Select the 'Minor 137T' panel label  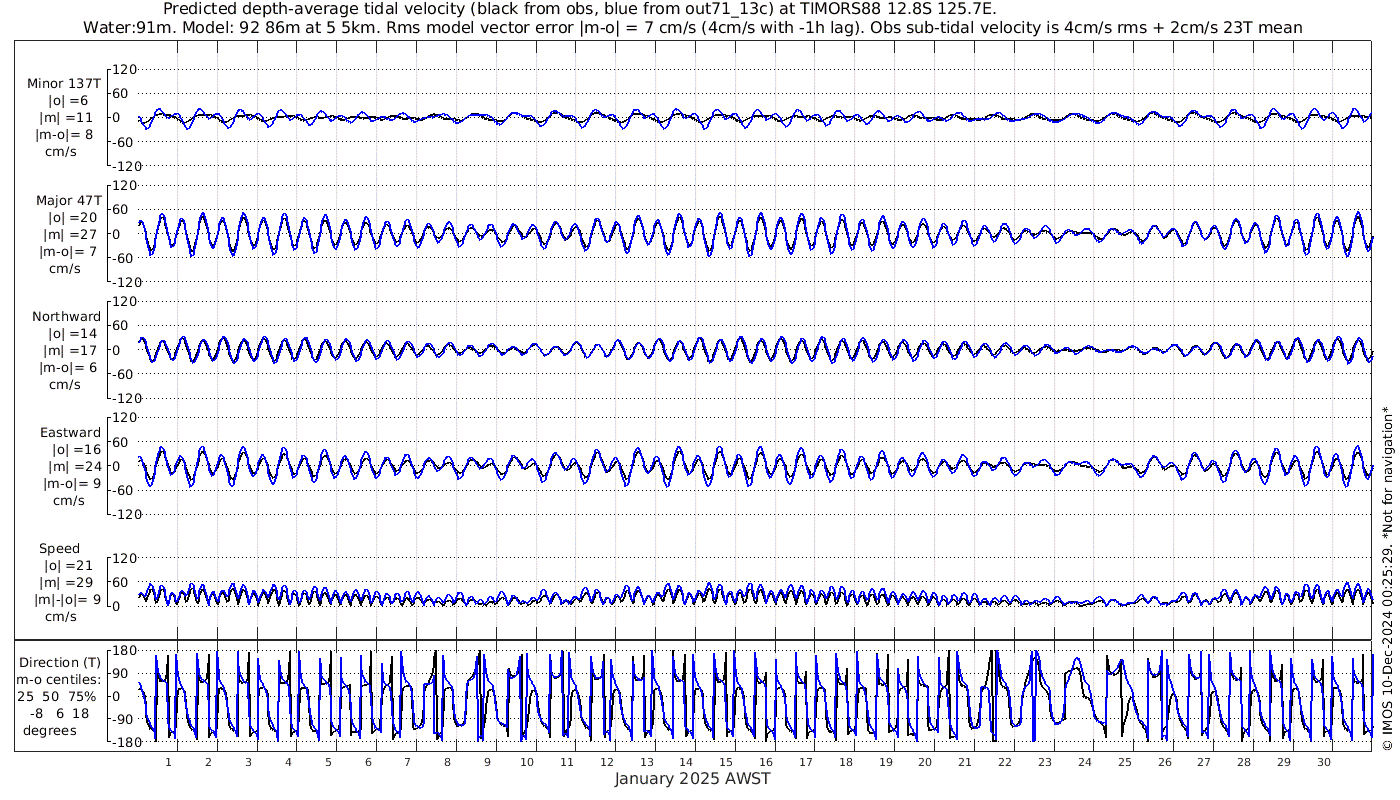(x=64, y=84)
